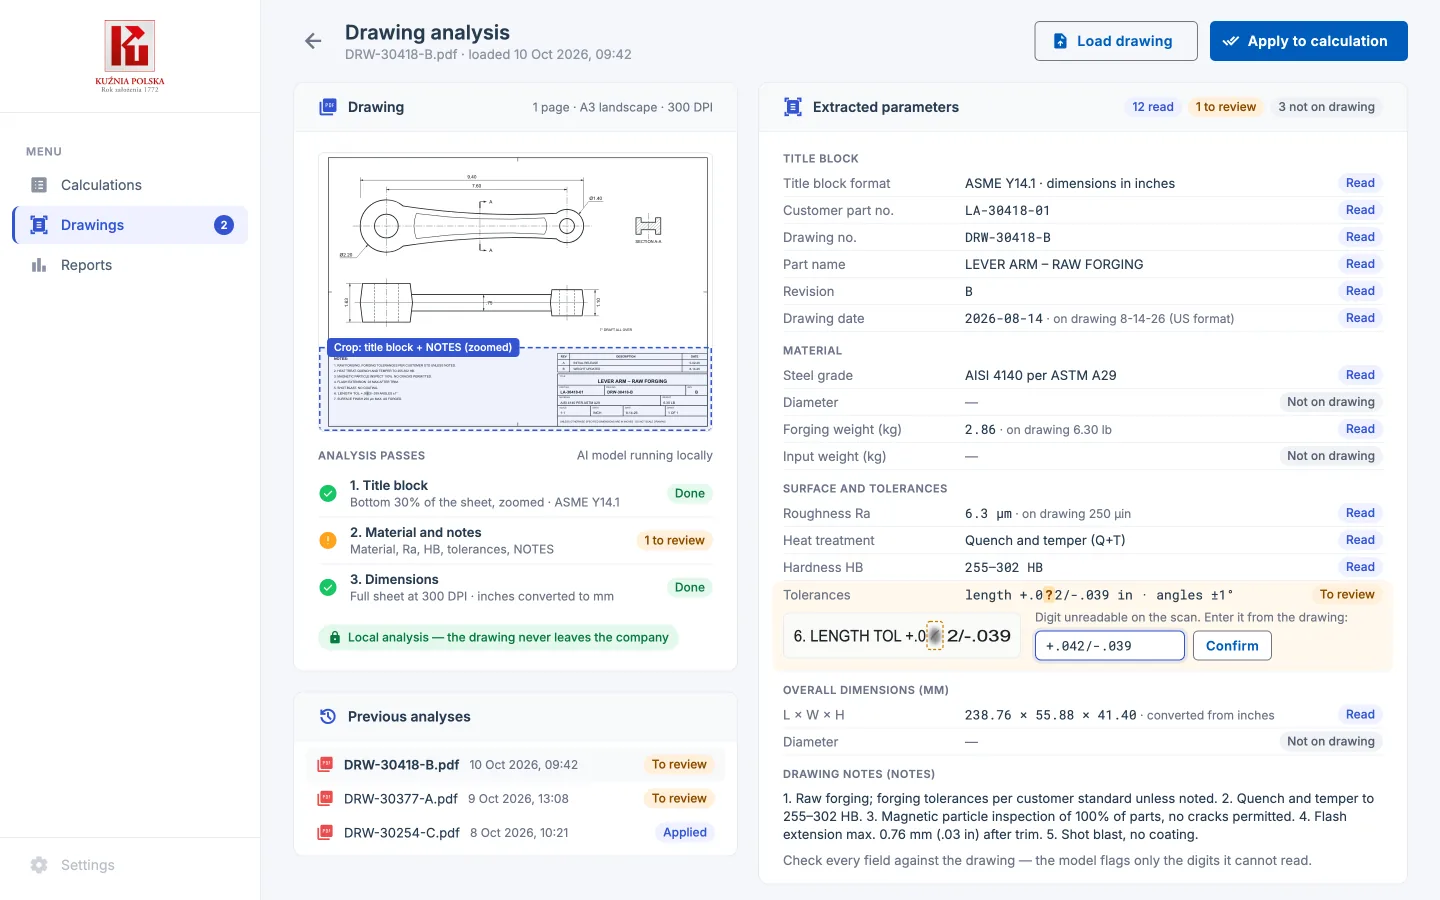1440x900 pixels.
Task: Click the Calculations sidebar icon
Action: (39, 185)
